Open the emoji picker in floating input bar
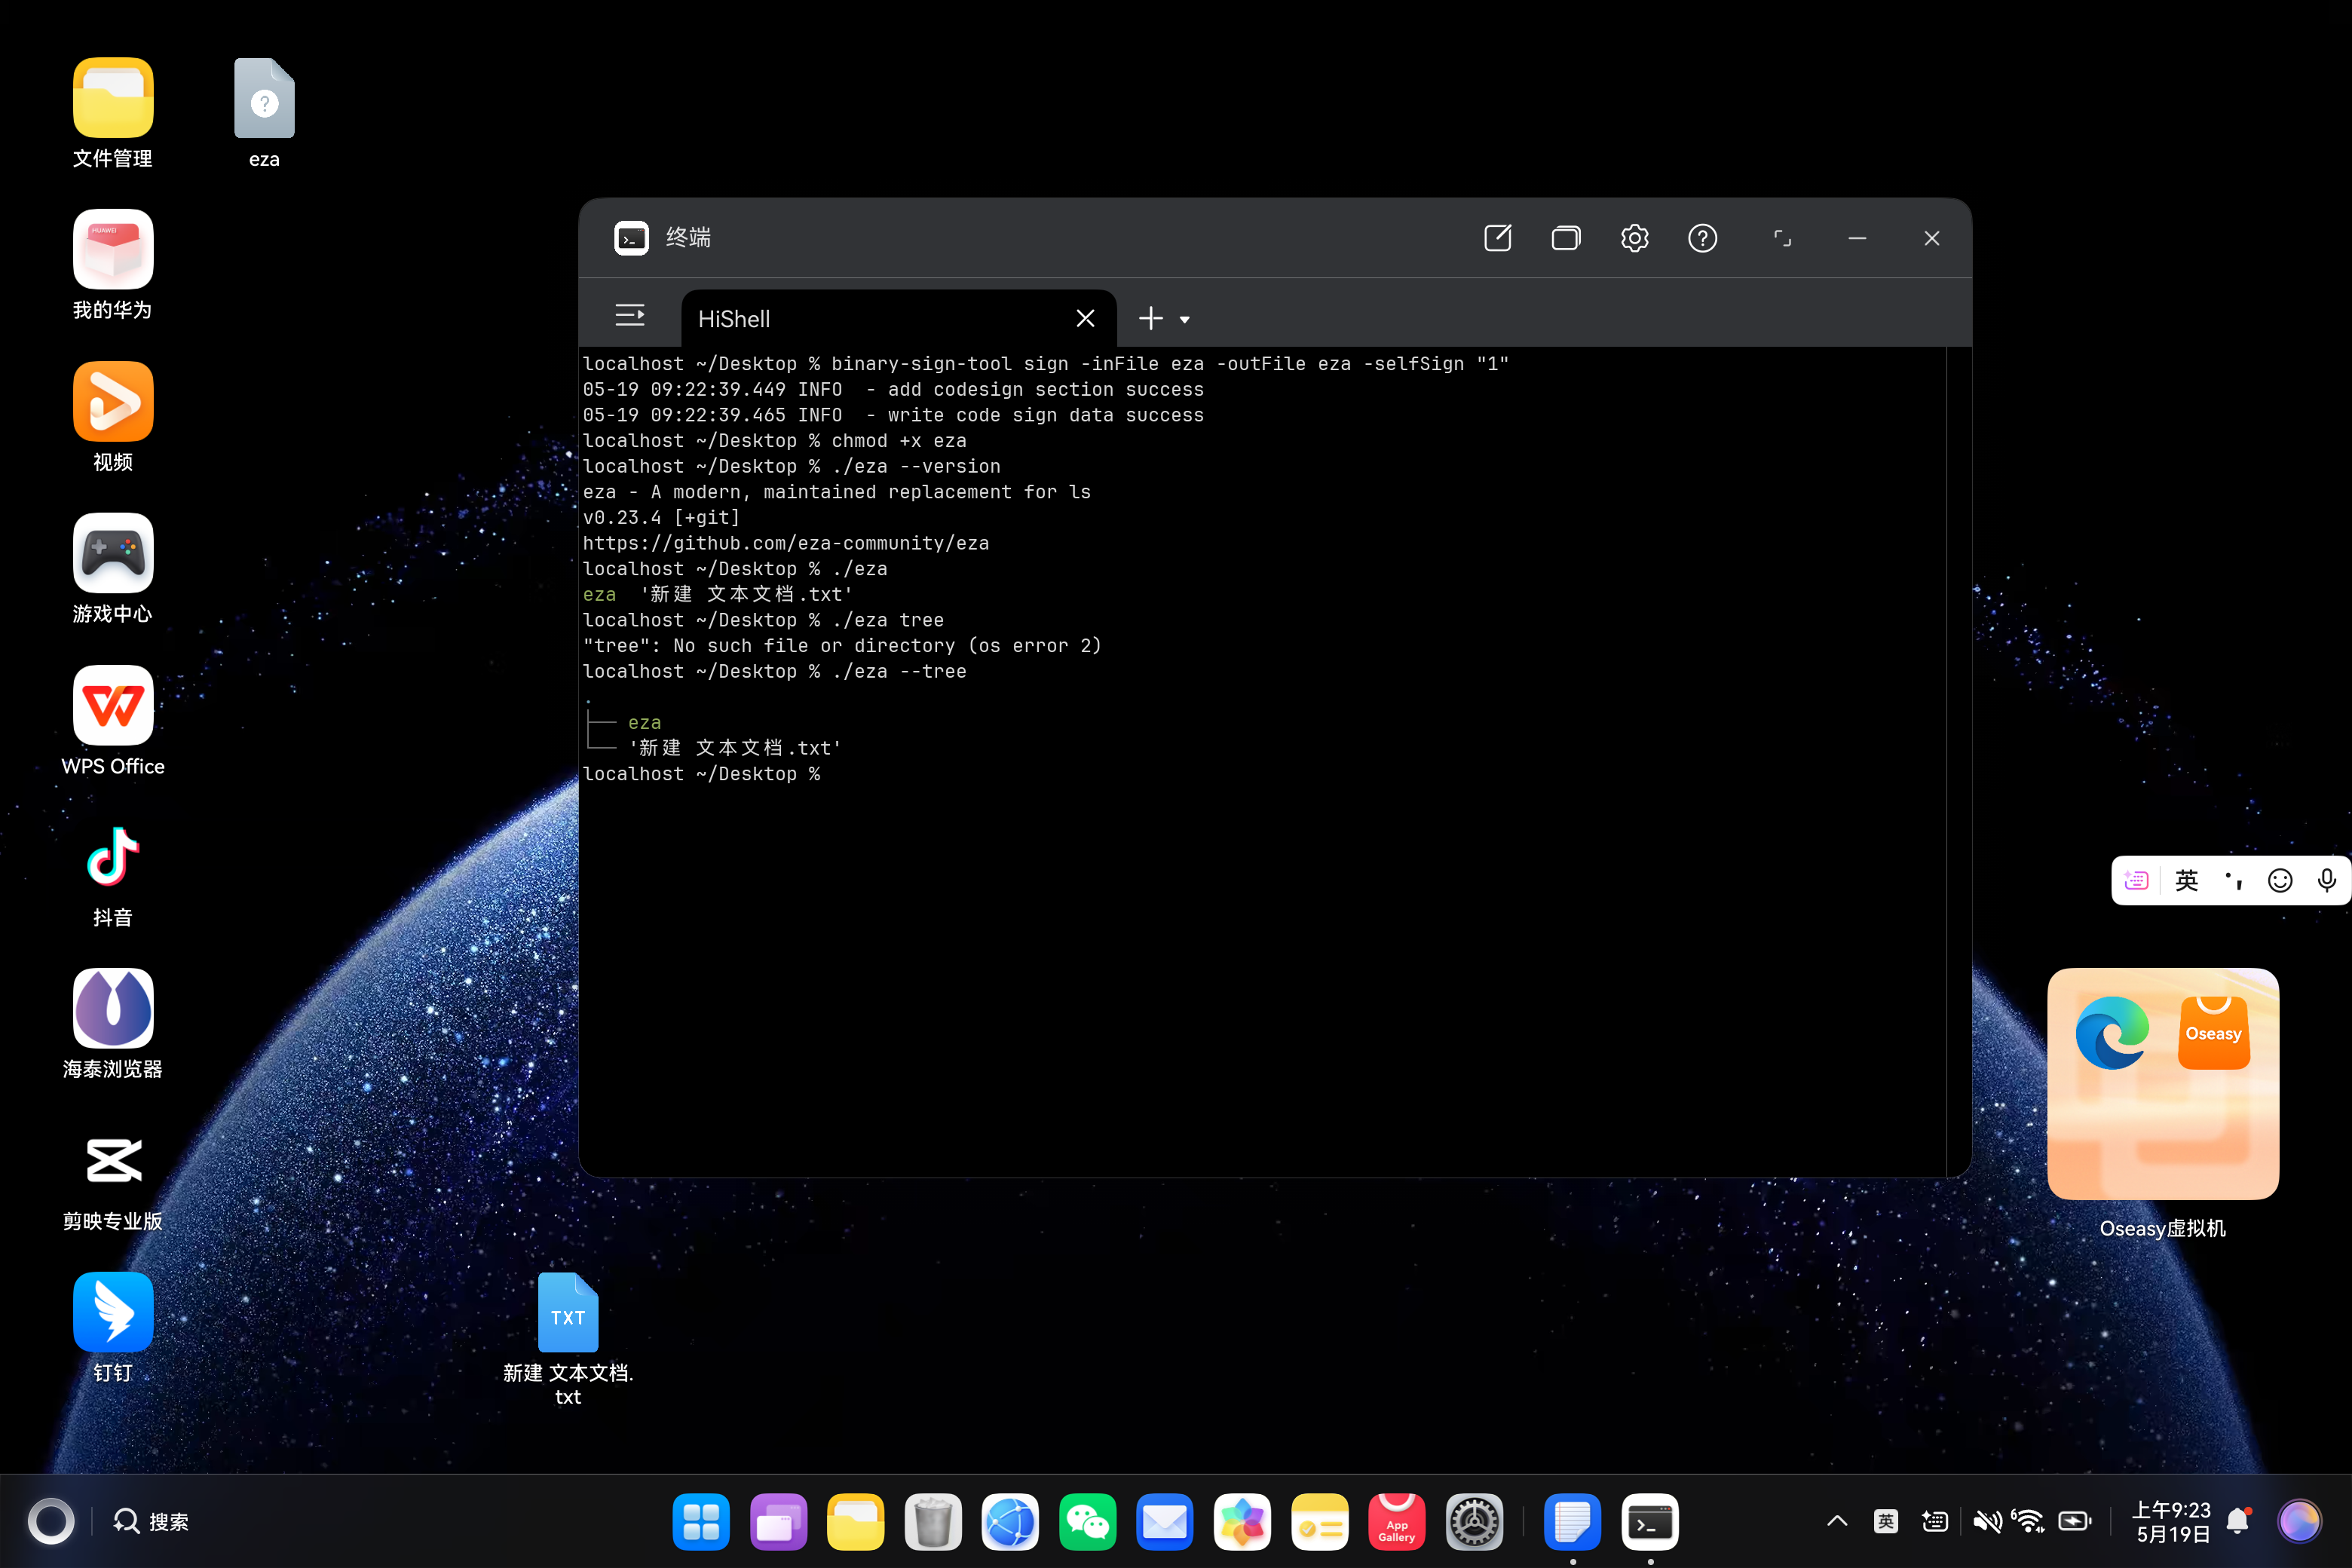The height and width of the screenshot is (1568, 2352). tap(2280, 880)
